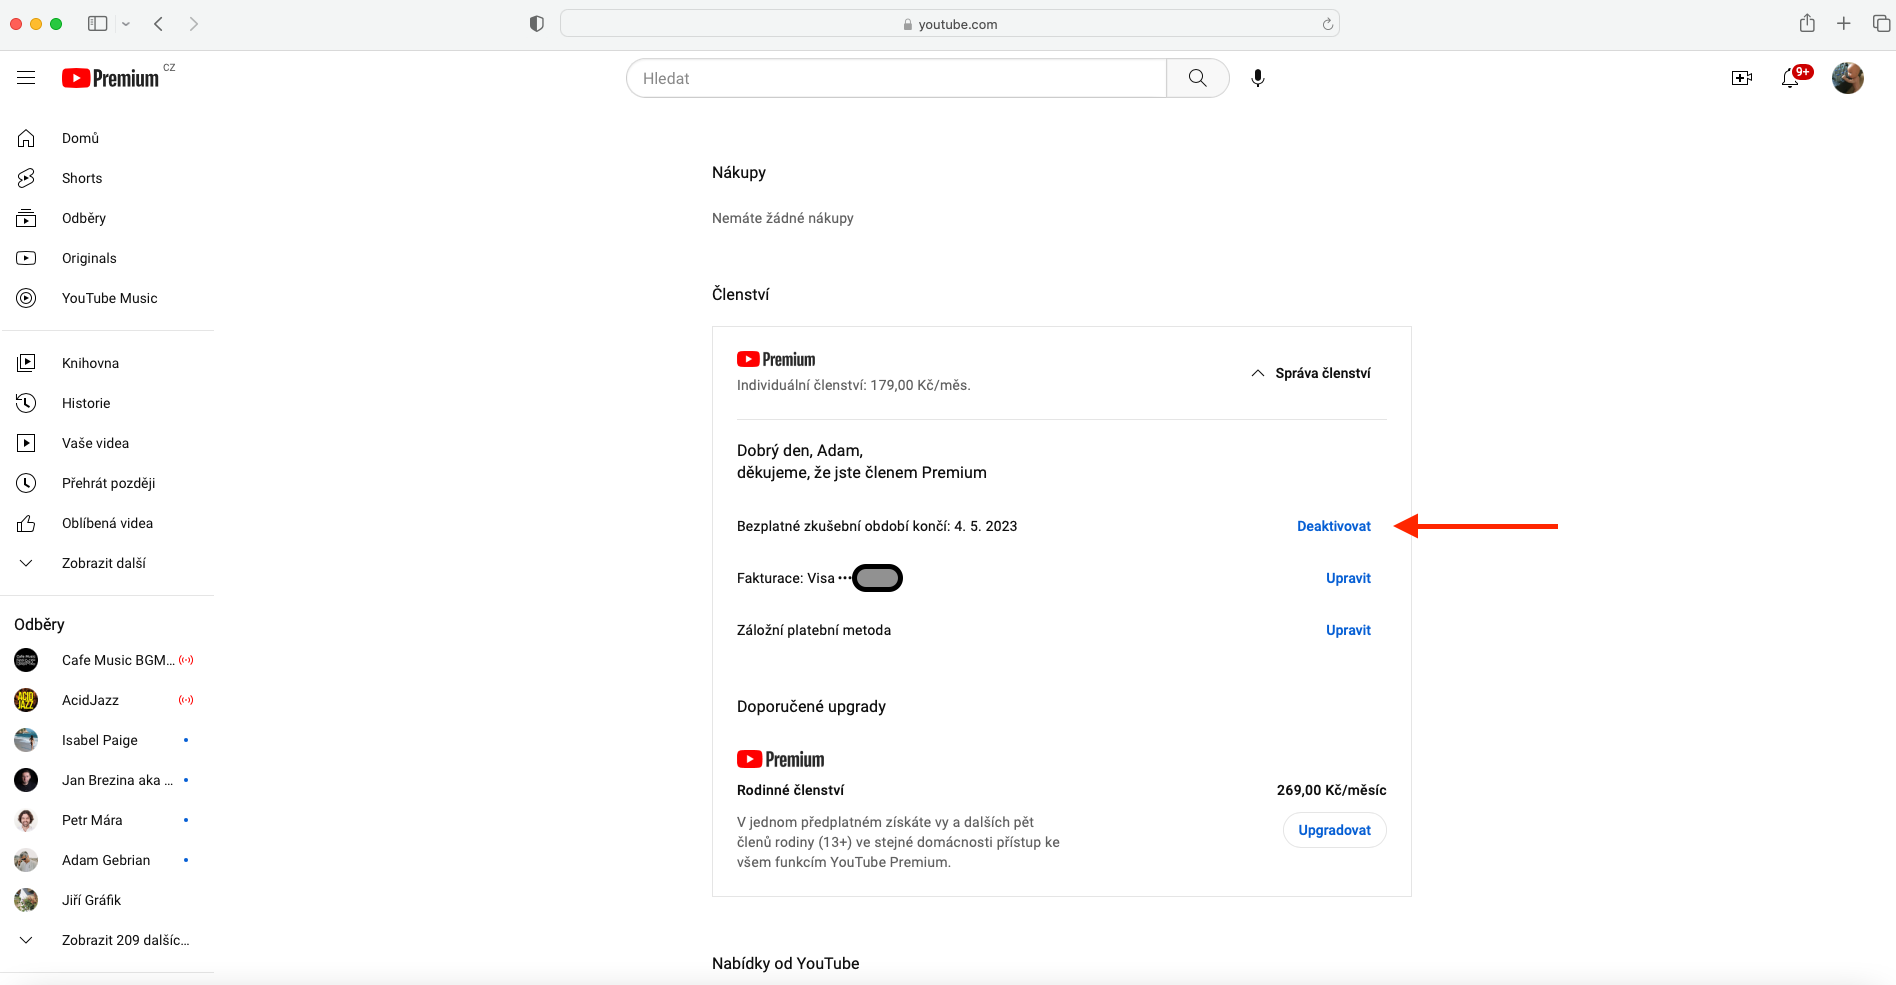Click the Upgradovat button

(1335, 830)
